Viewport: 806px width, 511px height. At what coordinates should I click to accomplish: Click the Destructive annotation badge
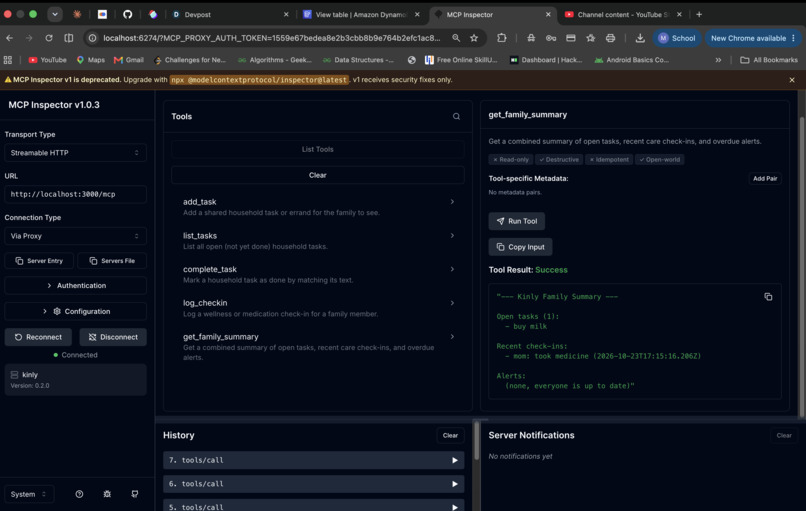[x=559, y=160]
